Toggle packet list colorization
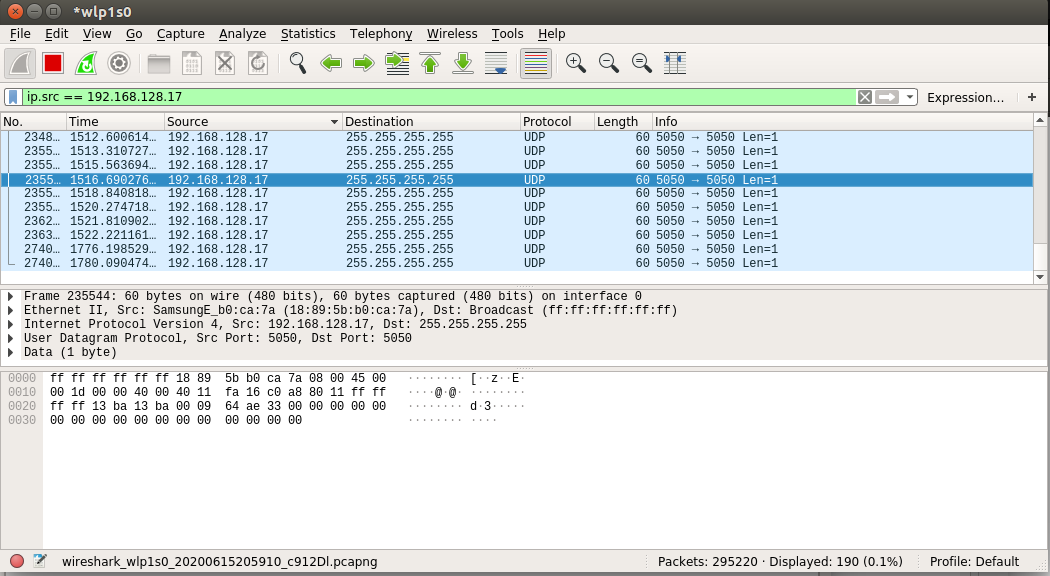 click(x=535, y=63)
